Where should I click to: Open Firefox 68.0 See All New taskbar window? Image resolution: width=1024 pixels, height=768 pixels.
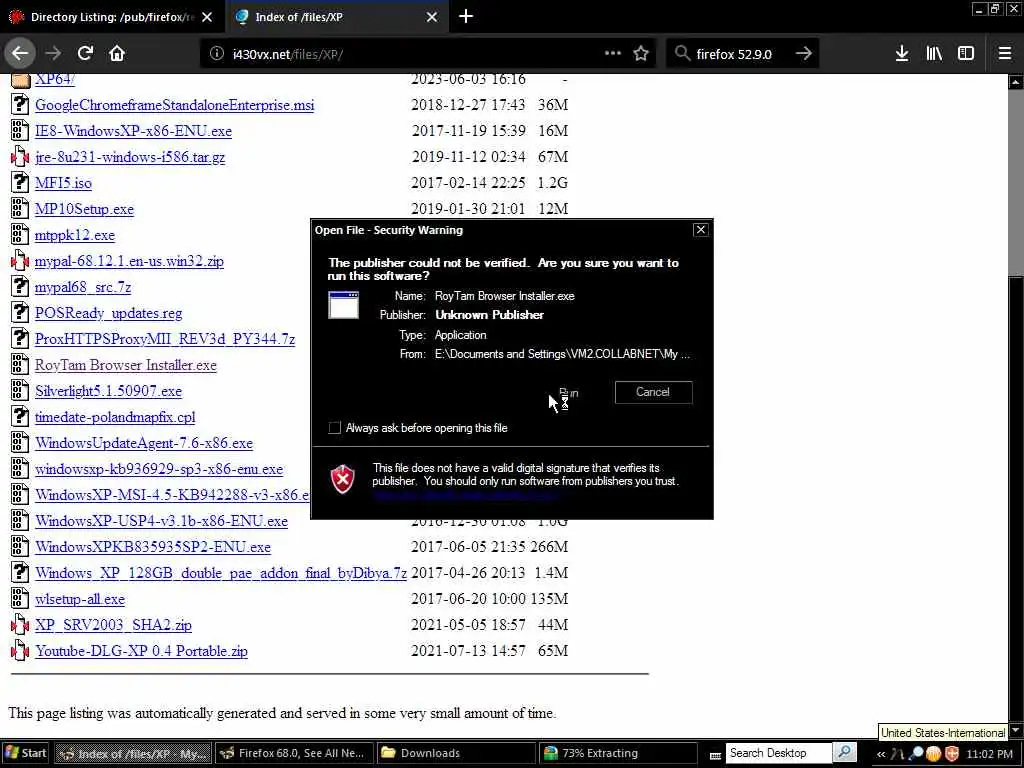(x=295, y=753)
